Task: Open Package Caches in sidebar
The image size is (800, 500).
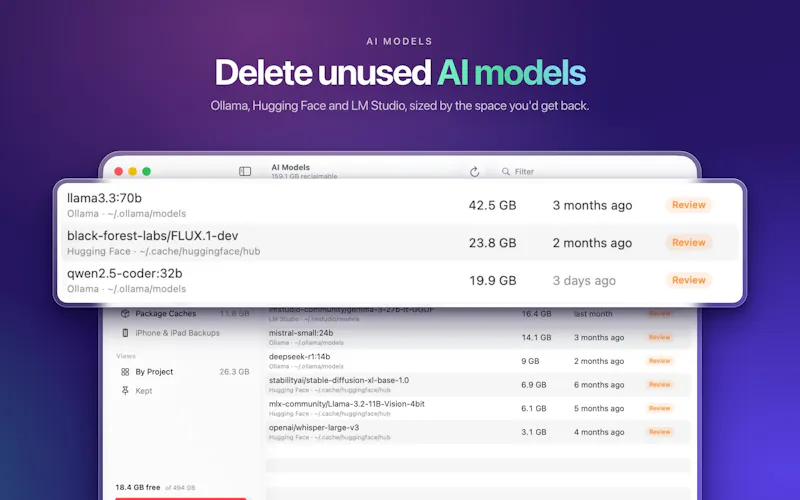Action: [184, 313]
